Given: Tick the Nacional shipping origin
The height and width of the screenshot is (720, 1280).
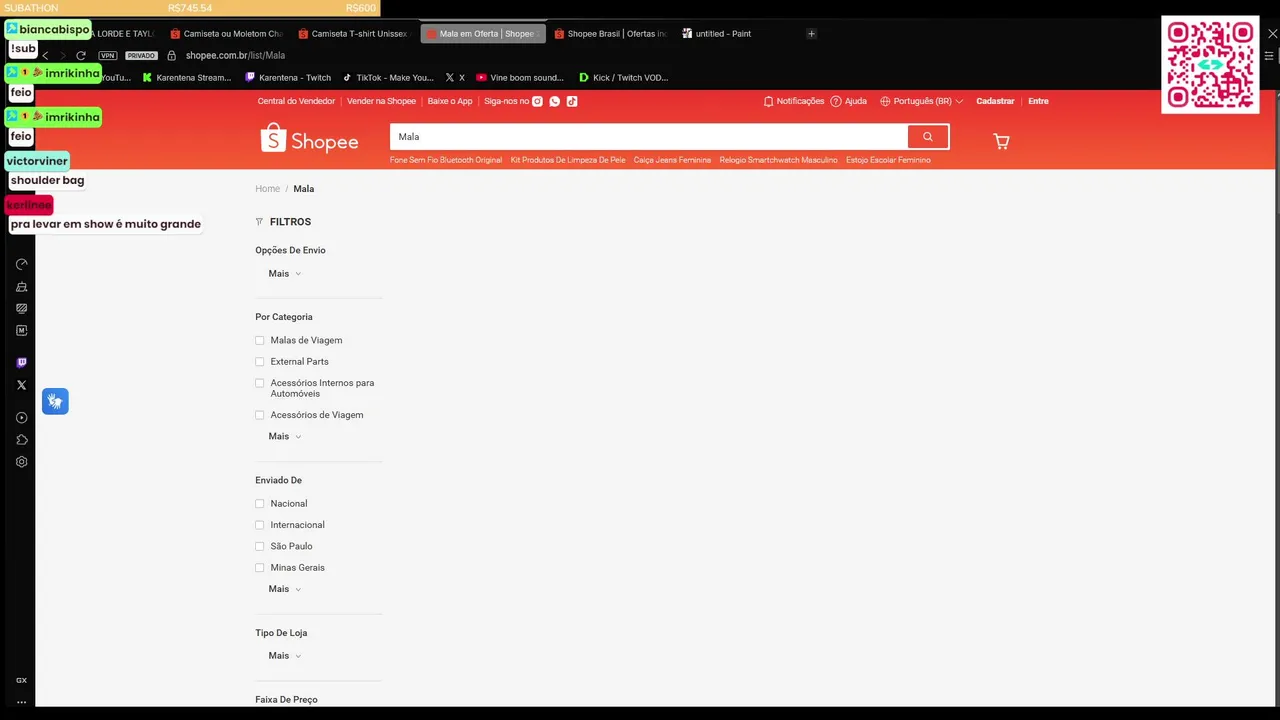Looking at the screenshot, I should (x=260, y=504).
